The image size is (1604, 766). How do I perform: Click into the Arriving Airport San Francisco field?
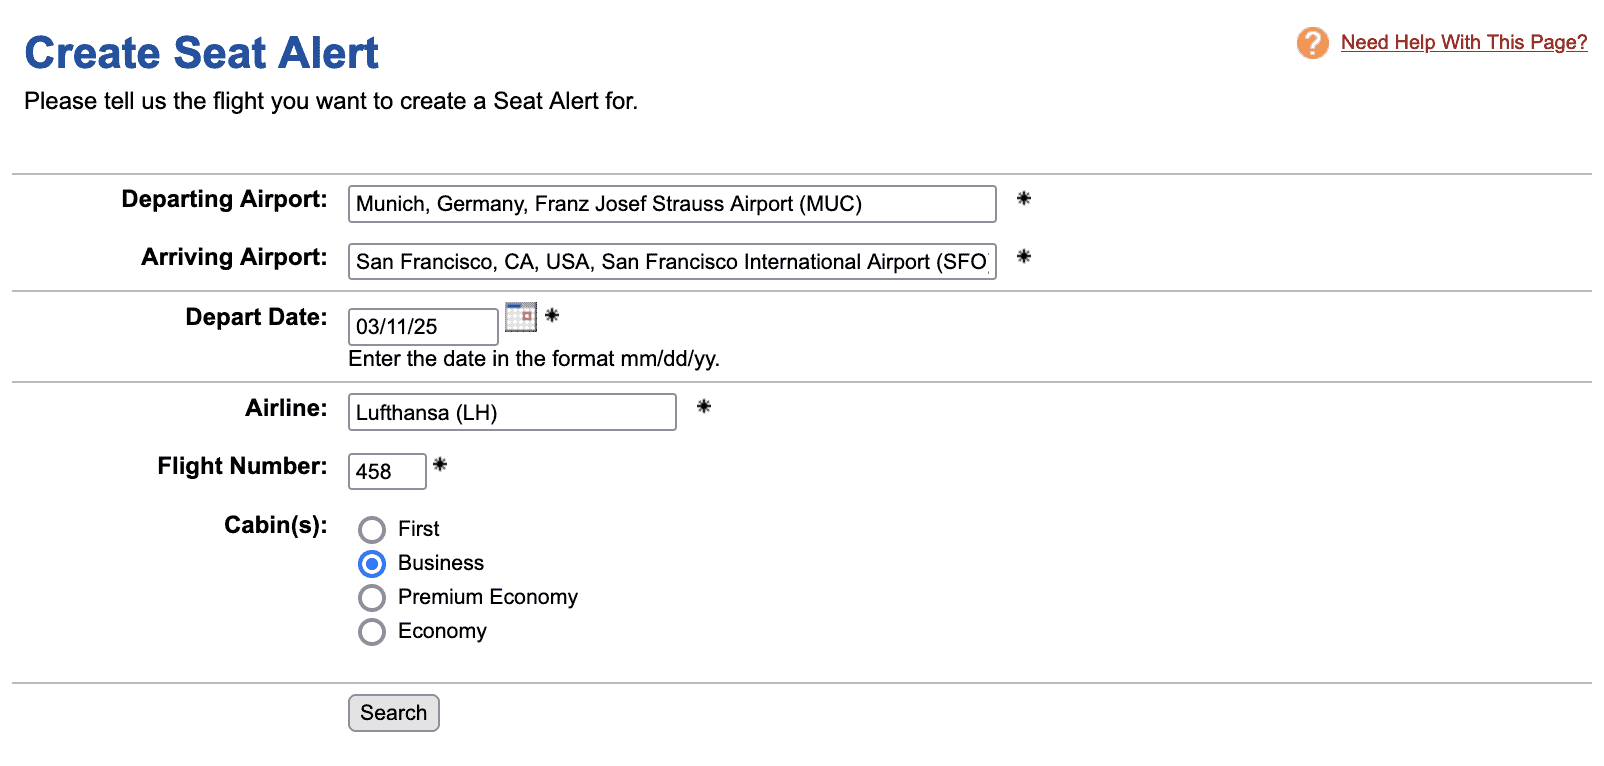pyautogui.click(x=671, y=262)
